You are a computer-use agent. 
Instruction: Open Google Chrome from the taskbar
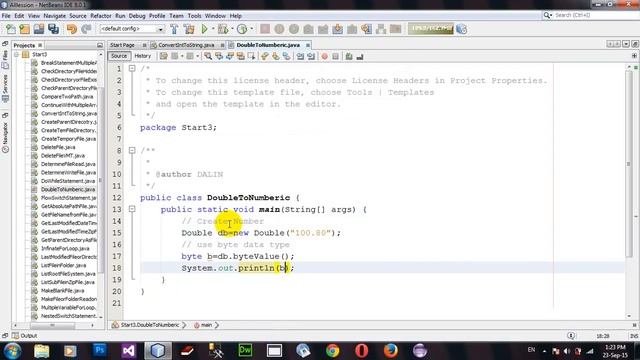pyautogui.click(x=333, y=351)
